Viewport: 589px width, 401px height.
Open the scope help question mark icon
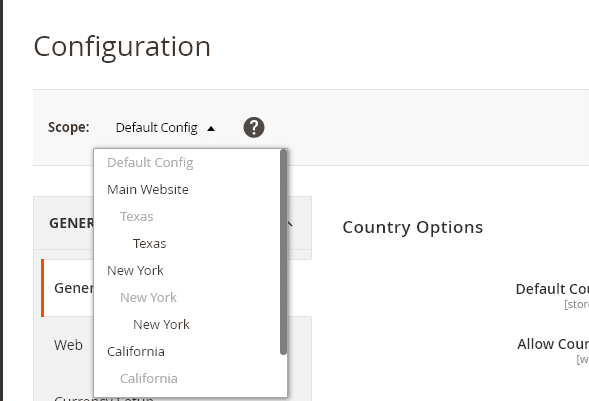coord(254,128)
